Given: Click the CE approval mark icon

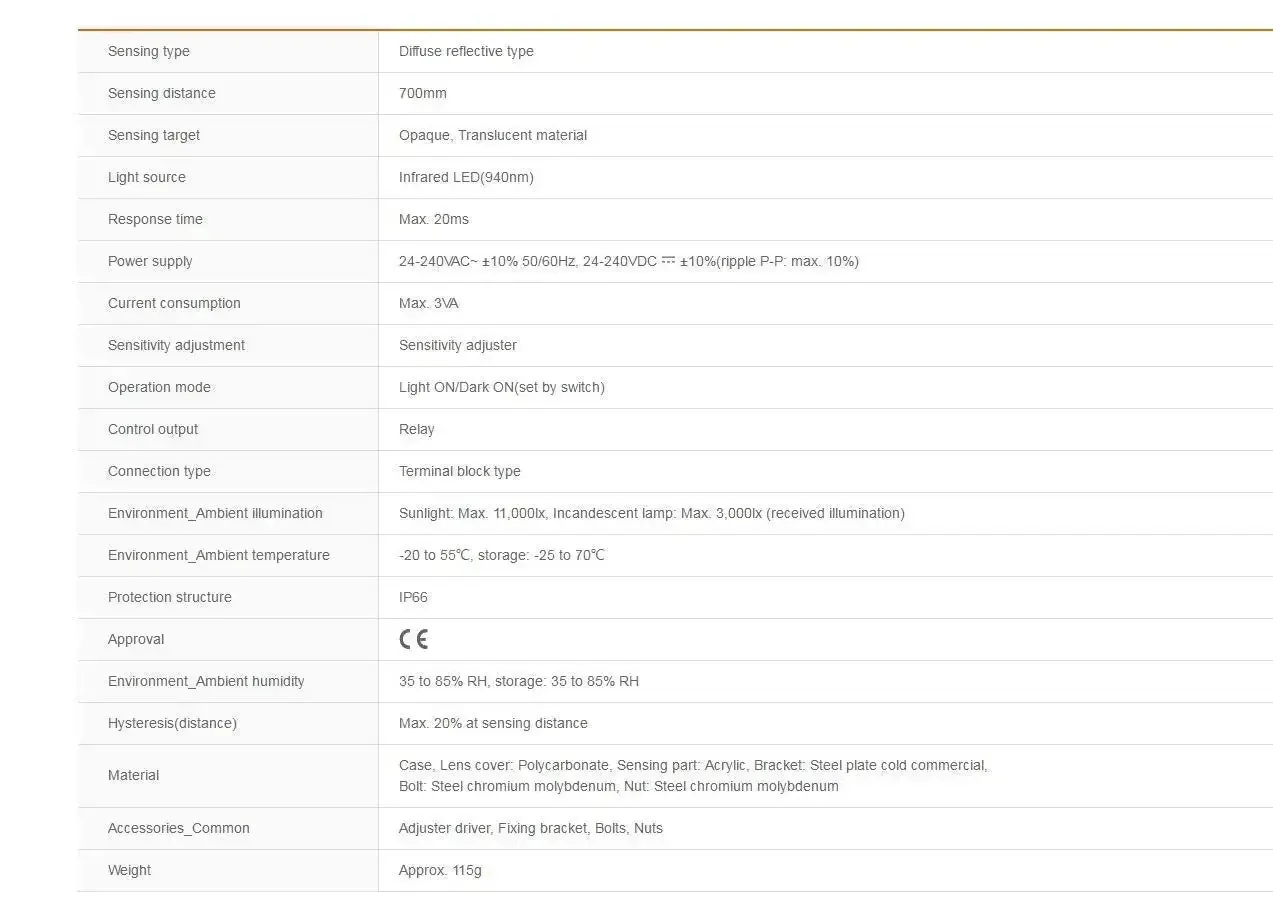Looking at the screenshot, I should (x=413, y=639).
